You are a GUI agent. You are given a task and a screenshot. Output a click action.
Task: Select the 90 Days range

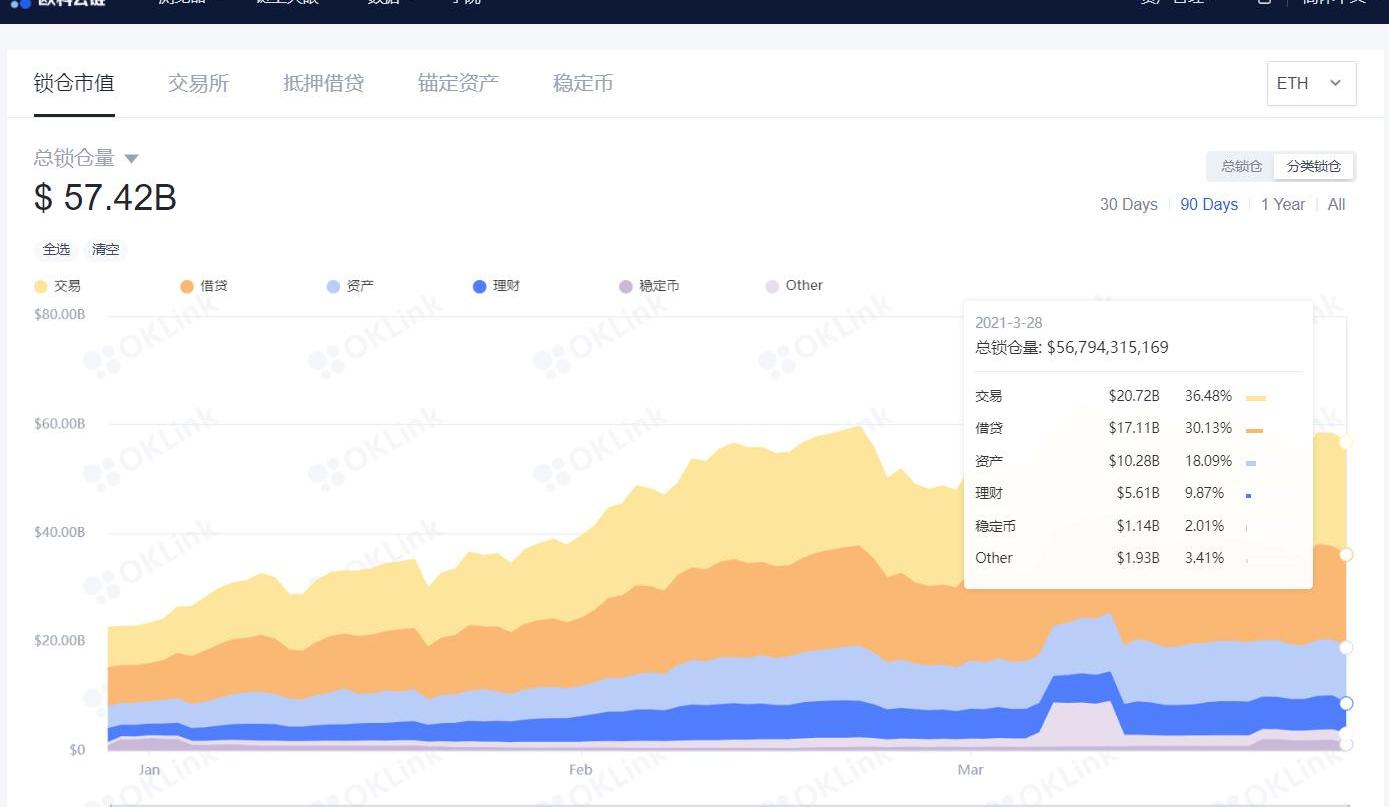point(1209,204)
